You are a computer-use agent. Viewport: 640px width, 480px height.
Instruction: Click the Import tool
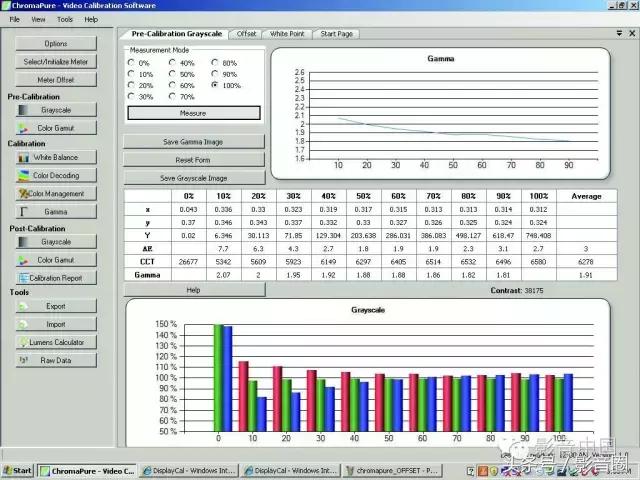[x=56, y=324]
